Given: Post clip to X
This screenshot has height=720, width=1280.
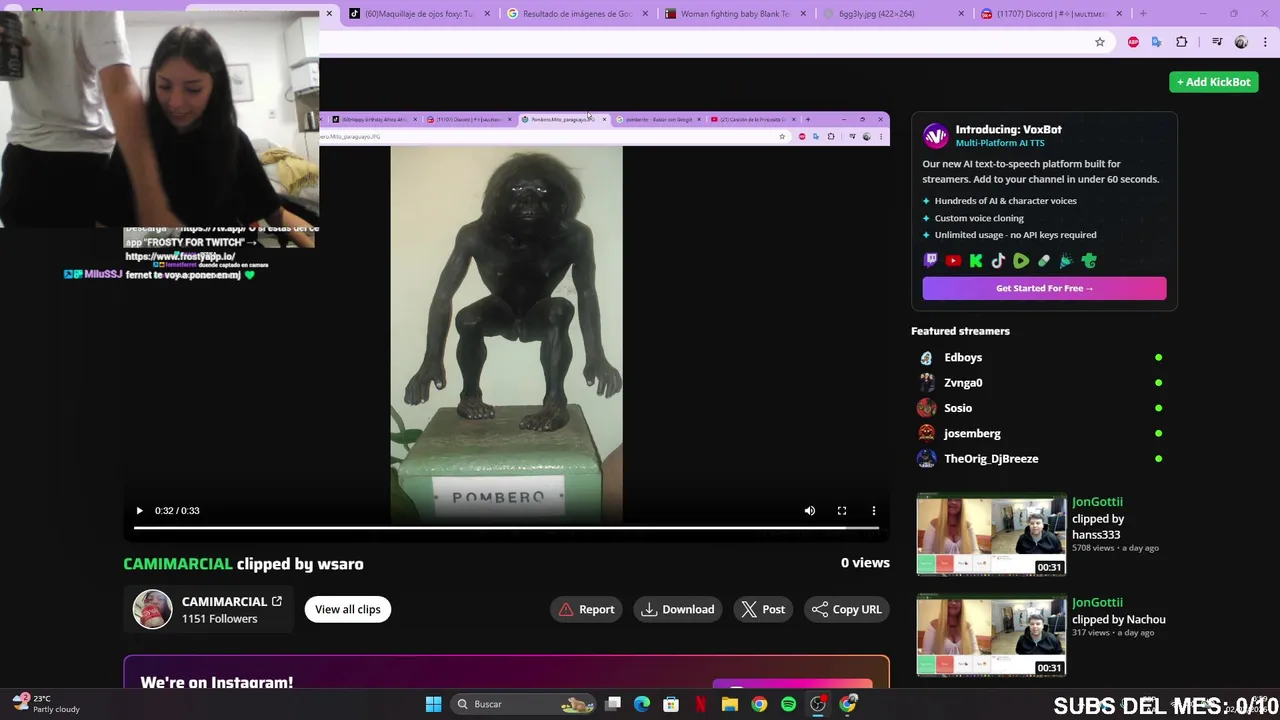Looking at the screenshot, I should point(763,609).
